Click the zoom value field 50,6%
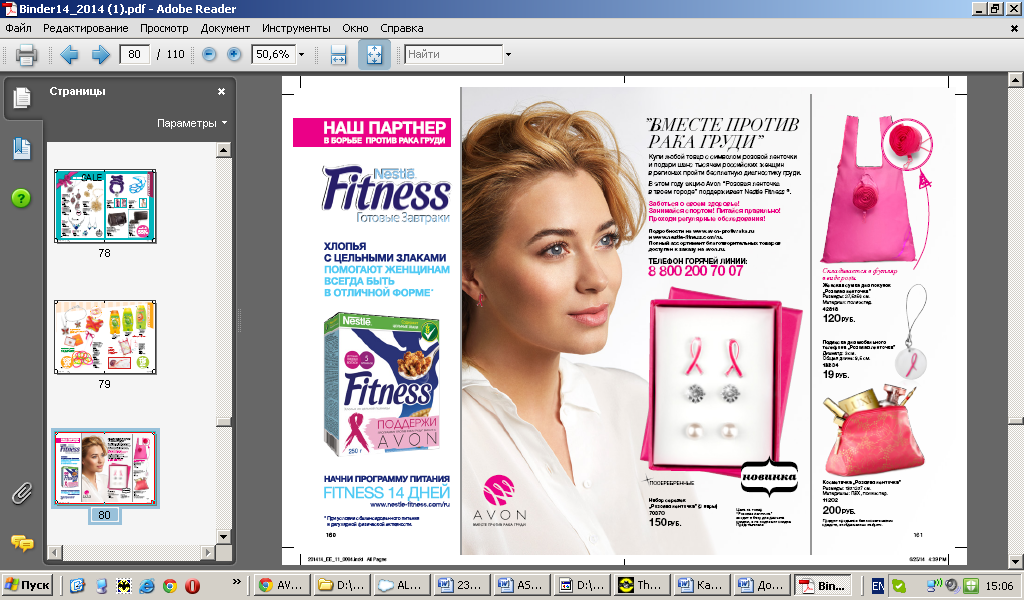1024x600 pixels. tap(274, 54)
